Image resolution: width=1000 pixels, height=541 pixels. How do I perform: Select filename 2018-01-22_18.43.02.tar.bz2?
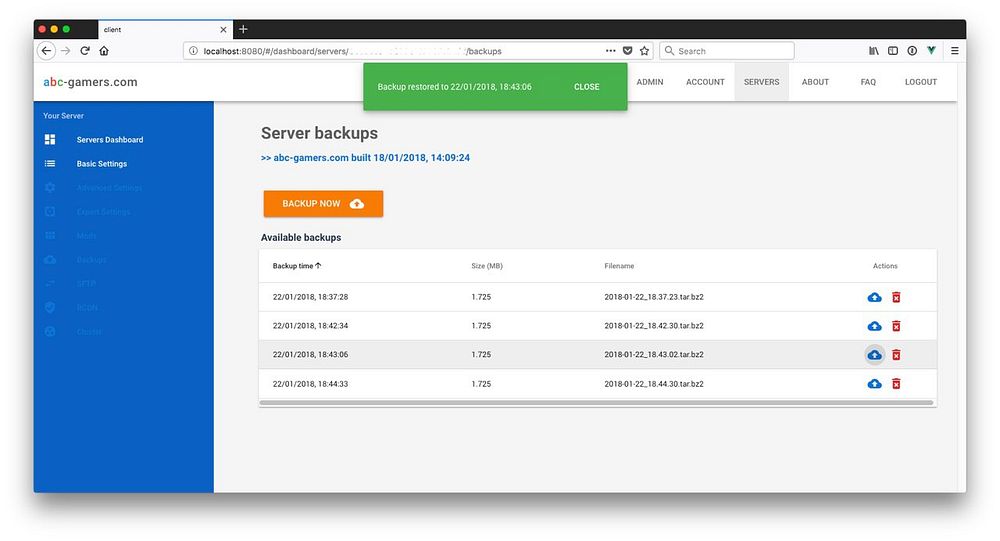[654, 355]
